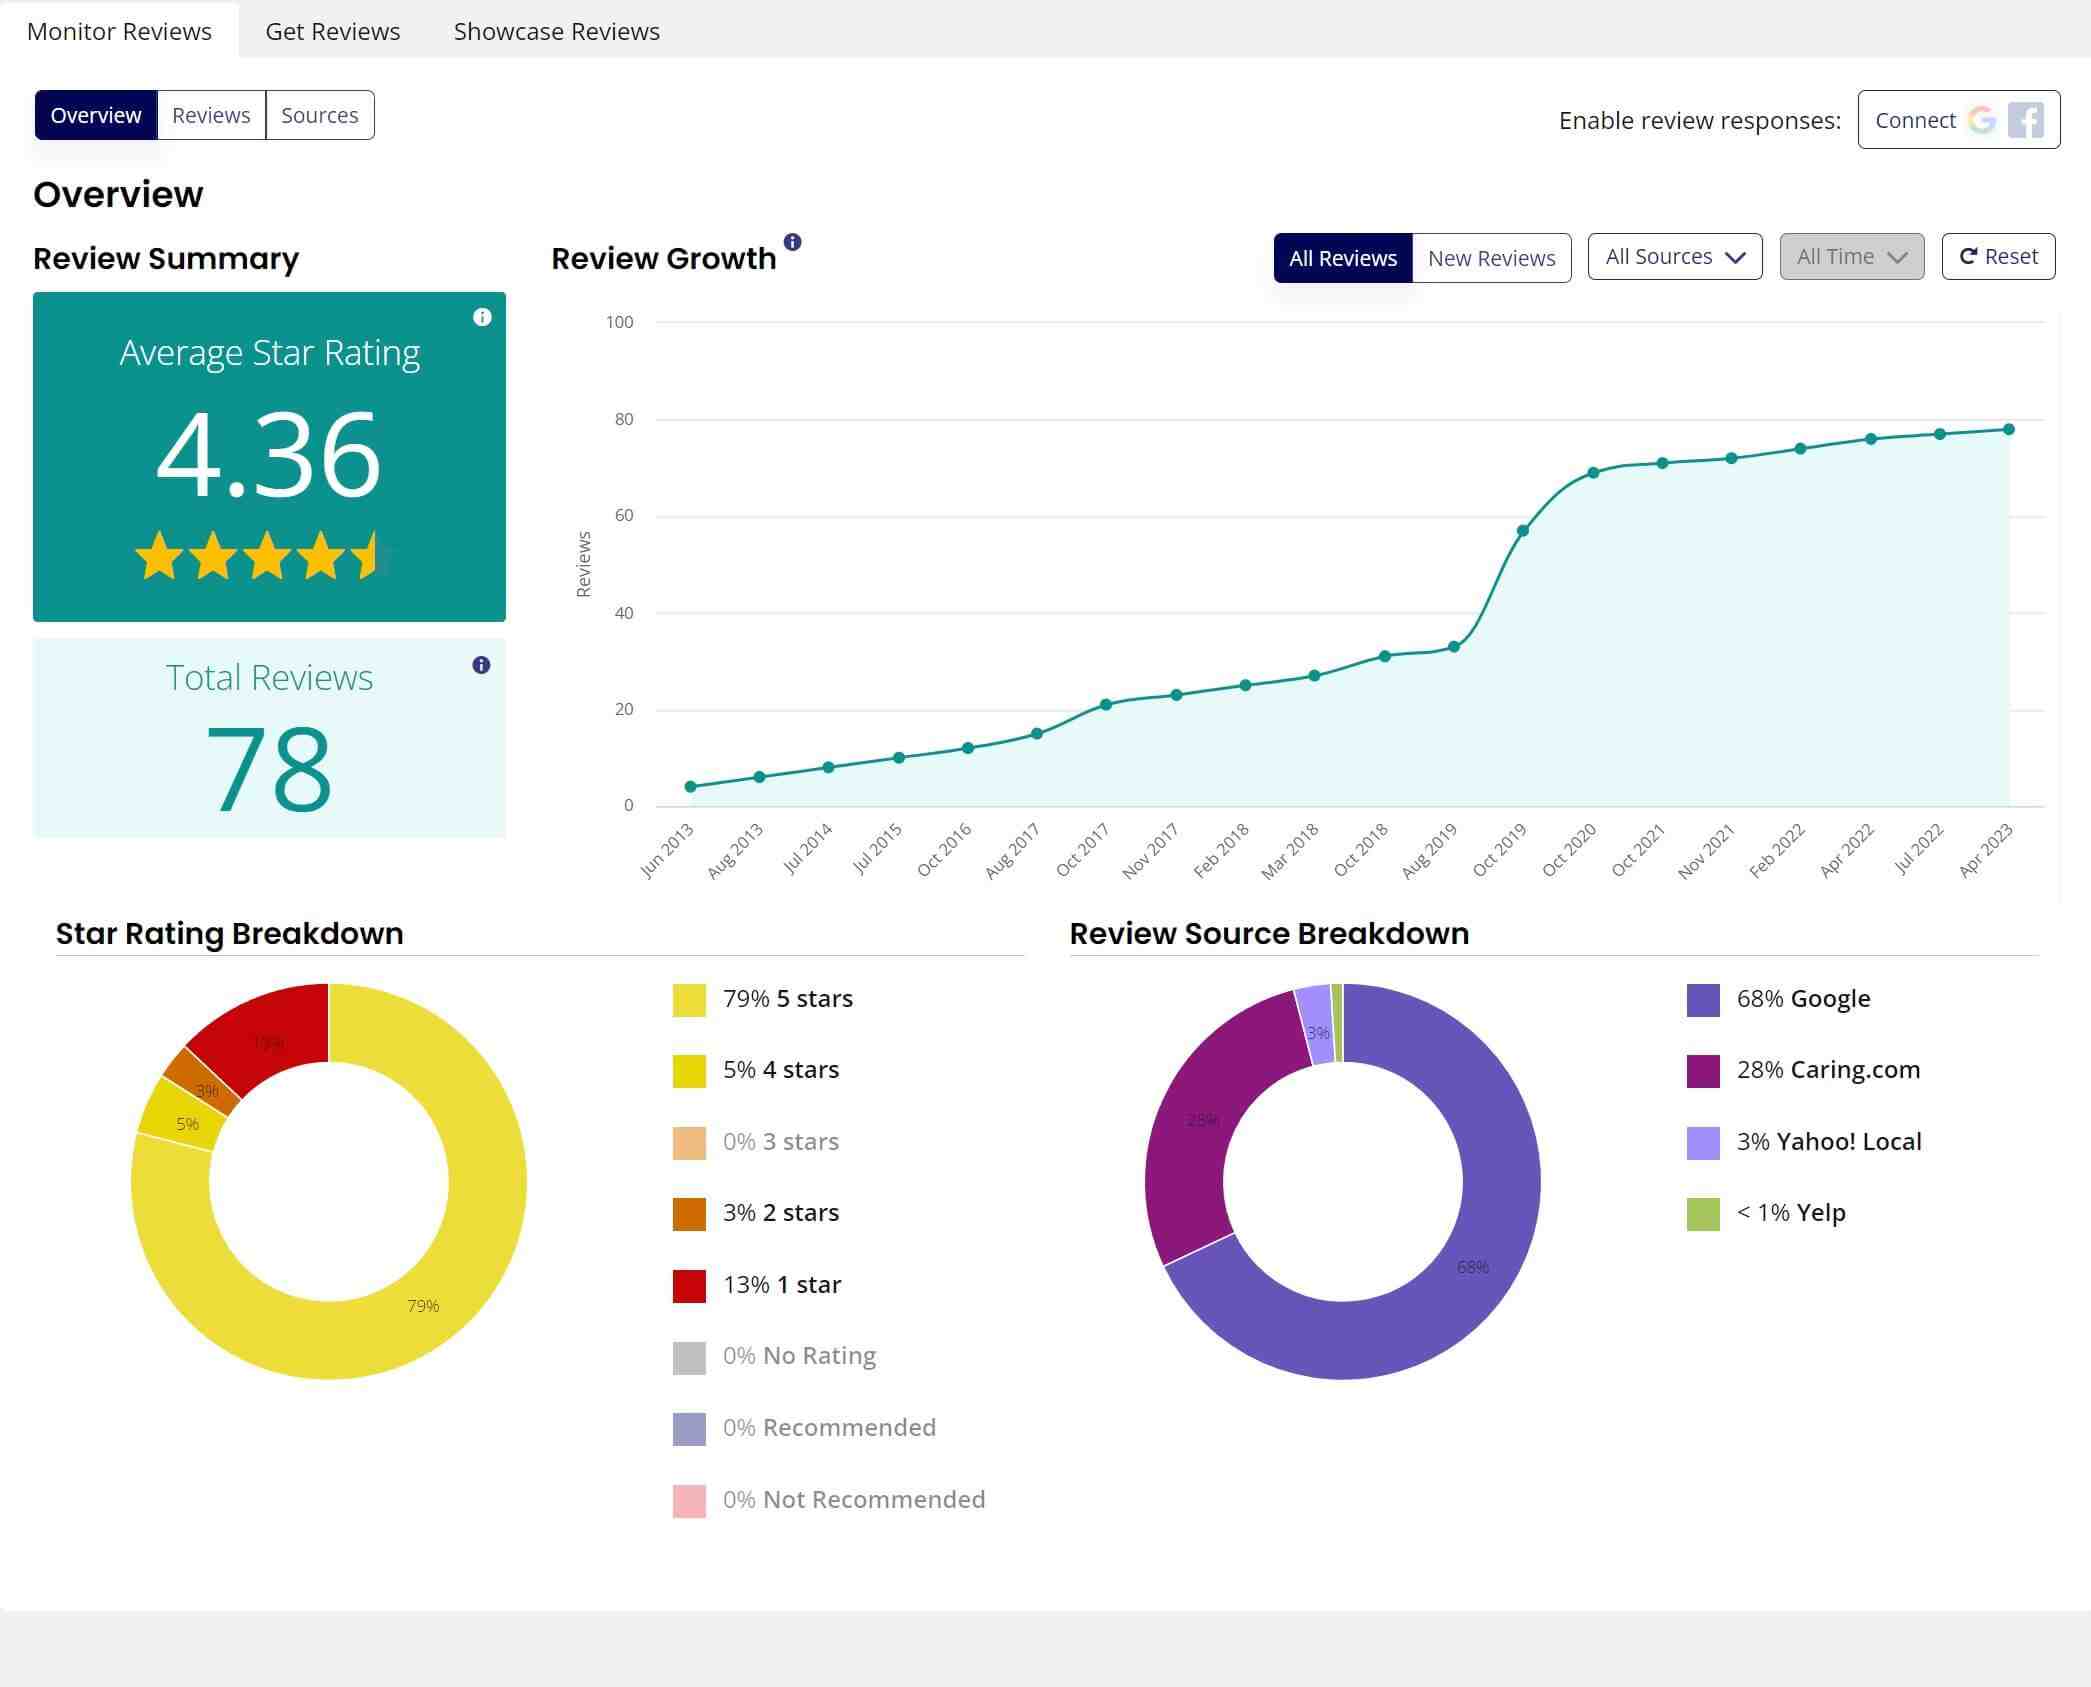The image size is (2091, 1687).
Task: Click the Total Reviews info icon
Action: point(481,665)
